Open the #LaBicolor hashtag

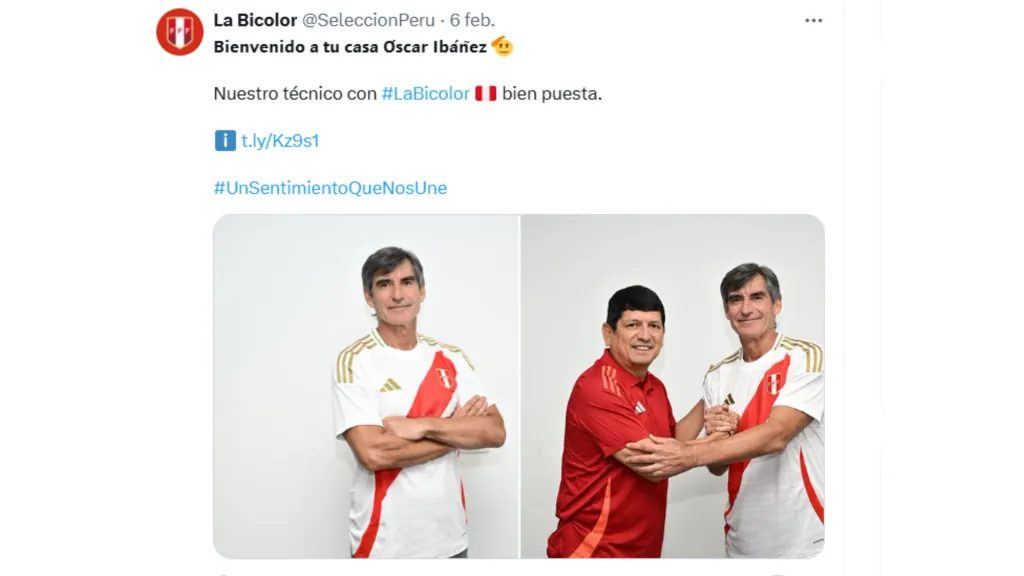click(x=426, y=93)
